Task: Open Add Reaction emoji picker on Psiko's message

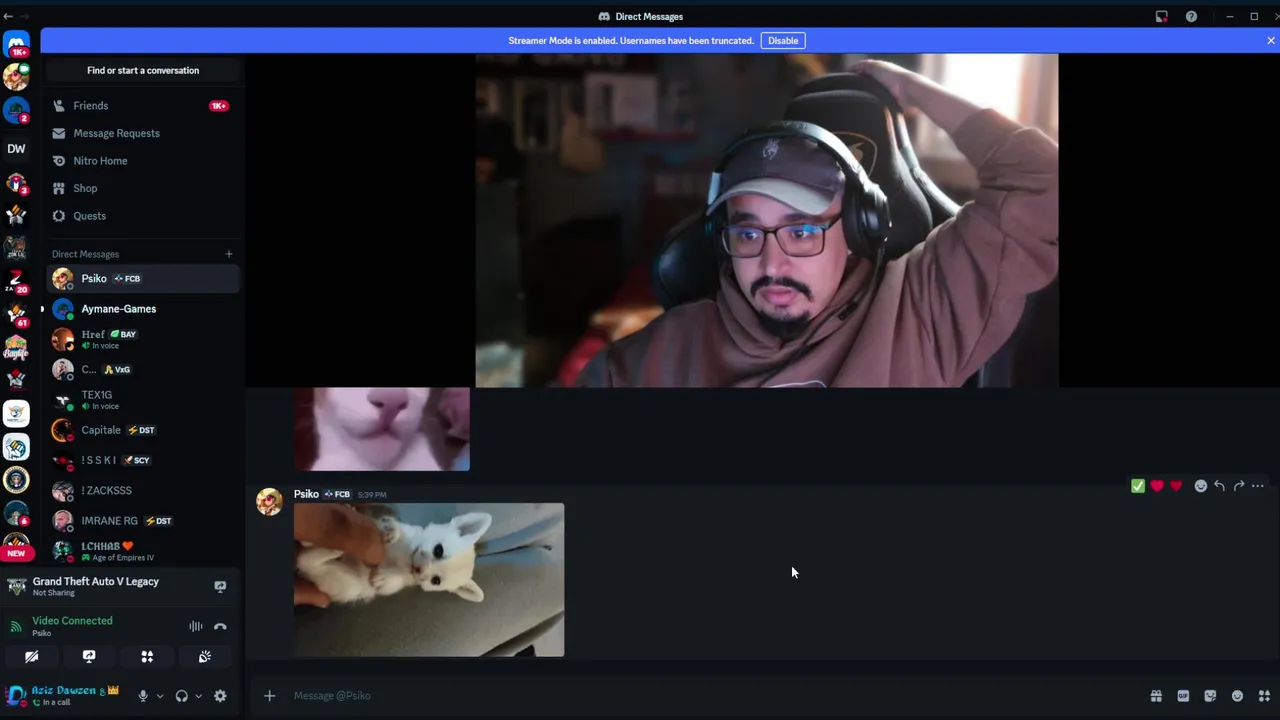Action: coord(1200,486)
